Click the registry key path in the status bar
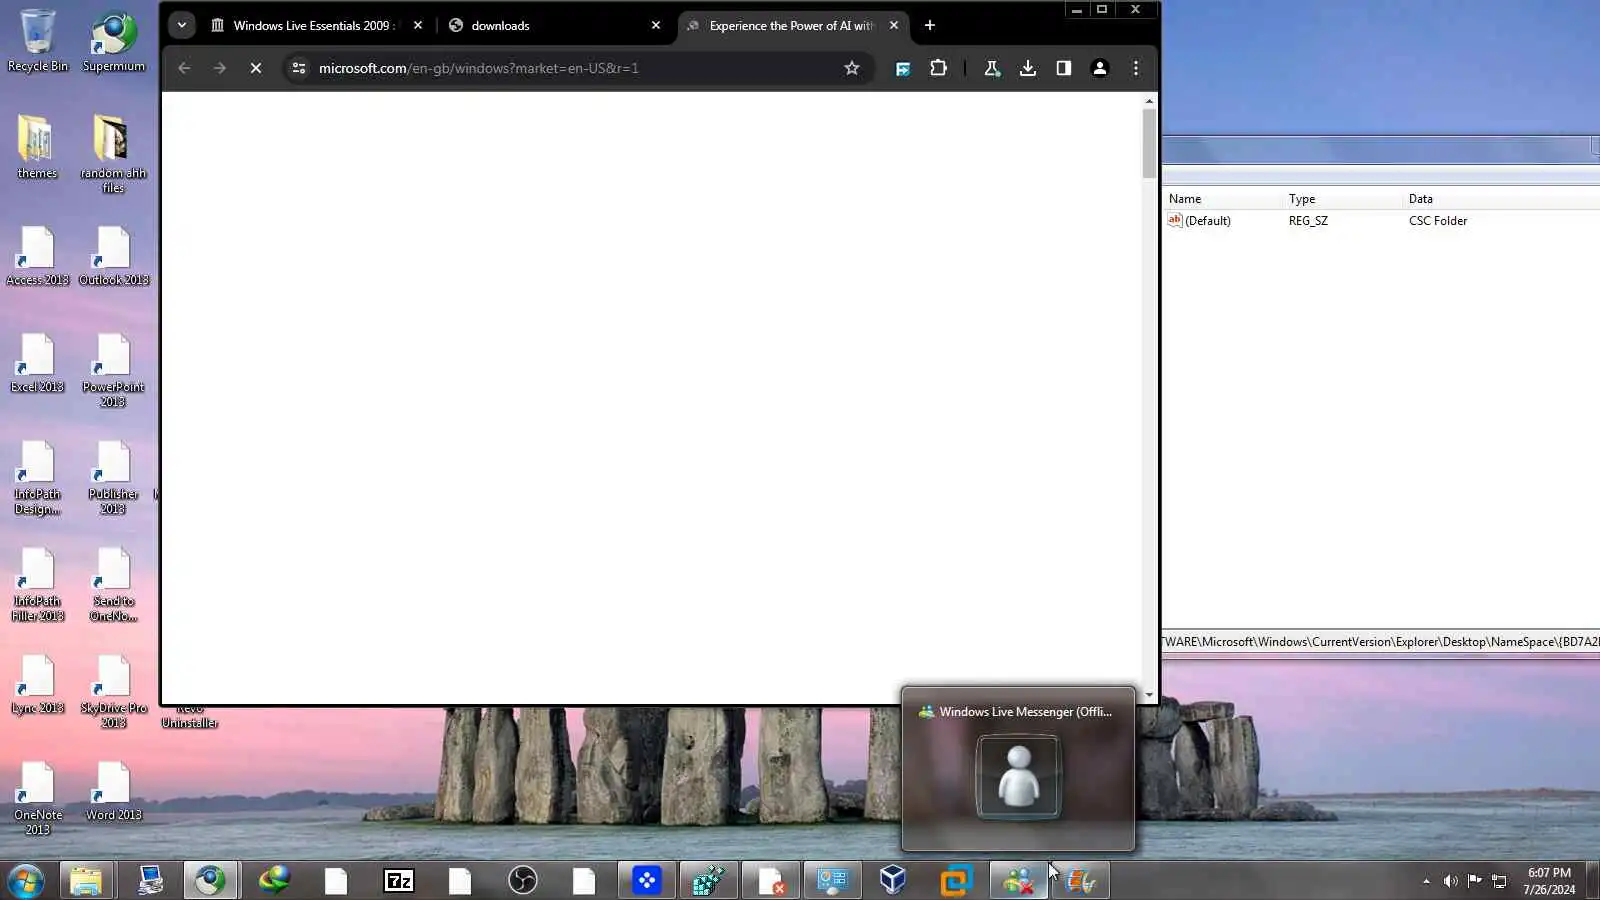 click(1380, 642)
